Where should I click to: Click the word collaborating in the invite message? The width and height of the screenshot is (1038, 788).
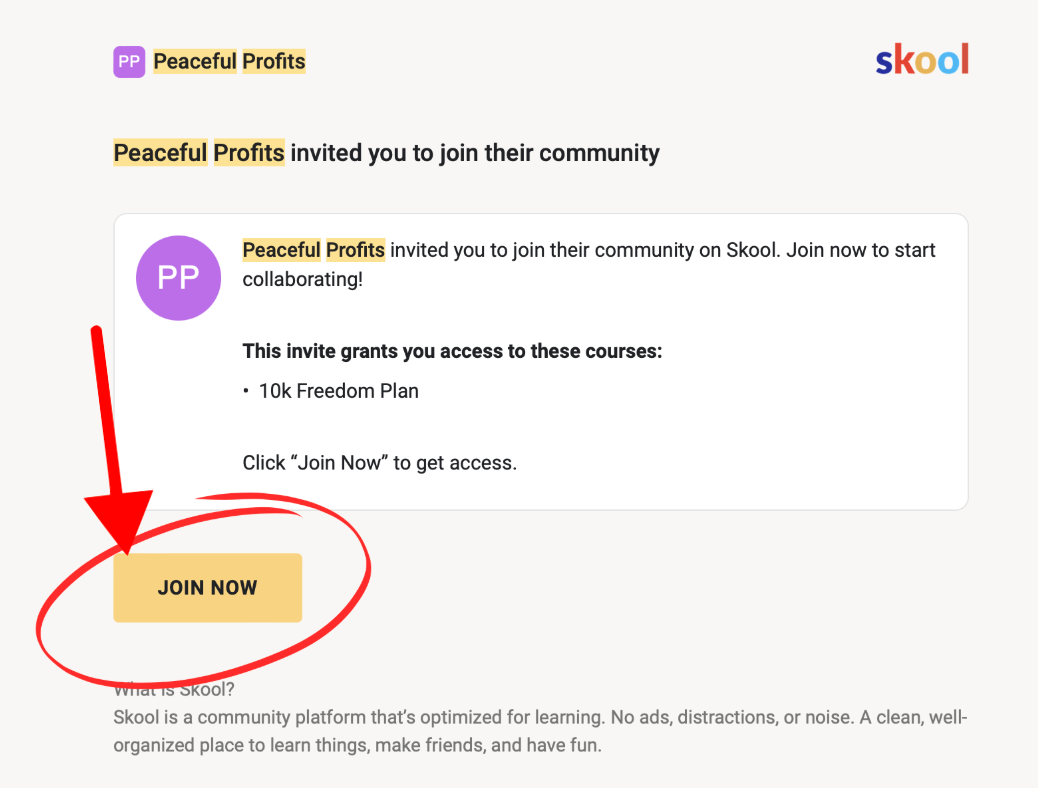302,279
